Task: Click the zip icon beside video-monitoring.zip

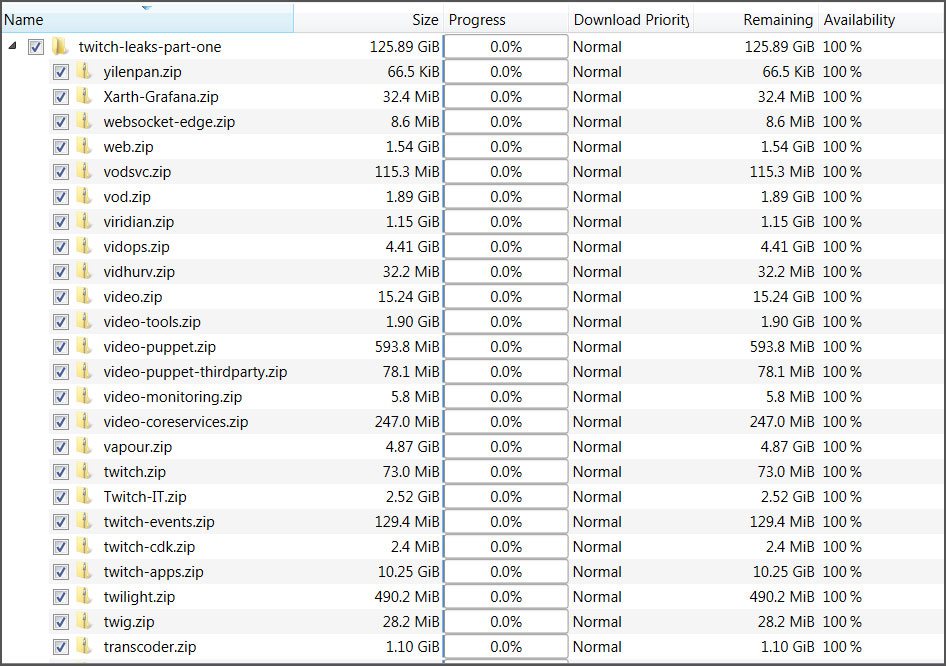Action: [x=84, y=397]
